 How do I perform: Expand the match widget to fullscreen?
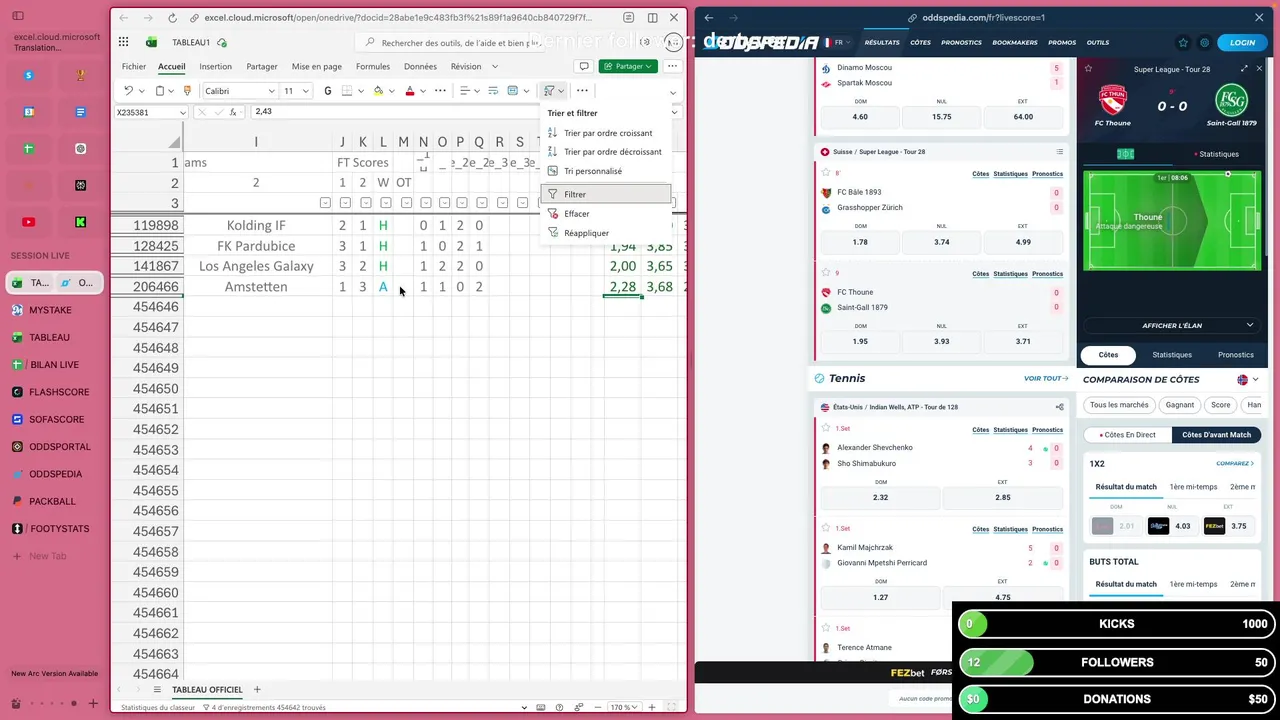pyautogui.click(x=1244, y=69)
